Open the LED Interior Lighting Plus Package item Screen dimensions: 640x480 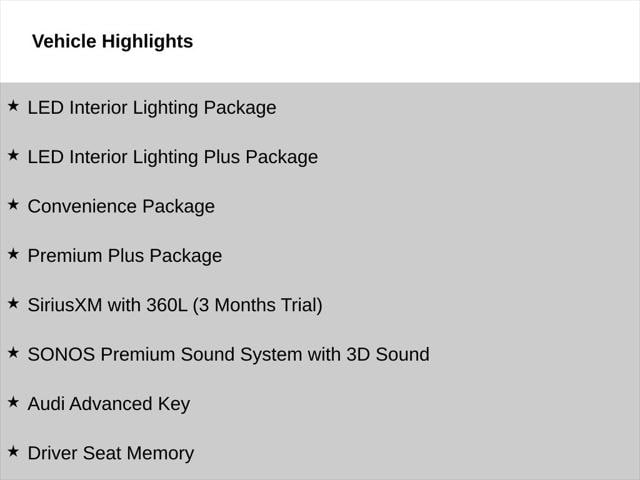click(172, 157)
